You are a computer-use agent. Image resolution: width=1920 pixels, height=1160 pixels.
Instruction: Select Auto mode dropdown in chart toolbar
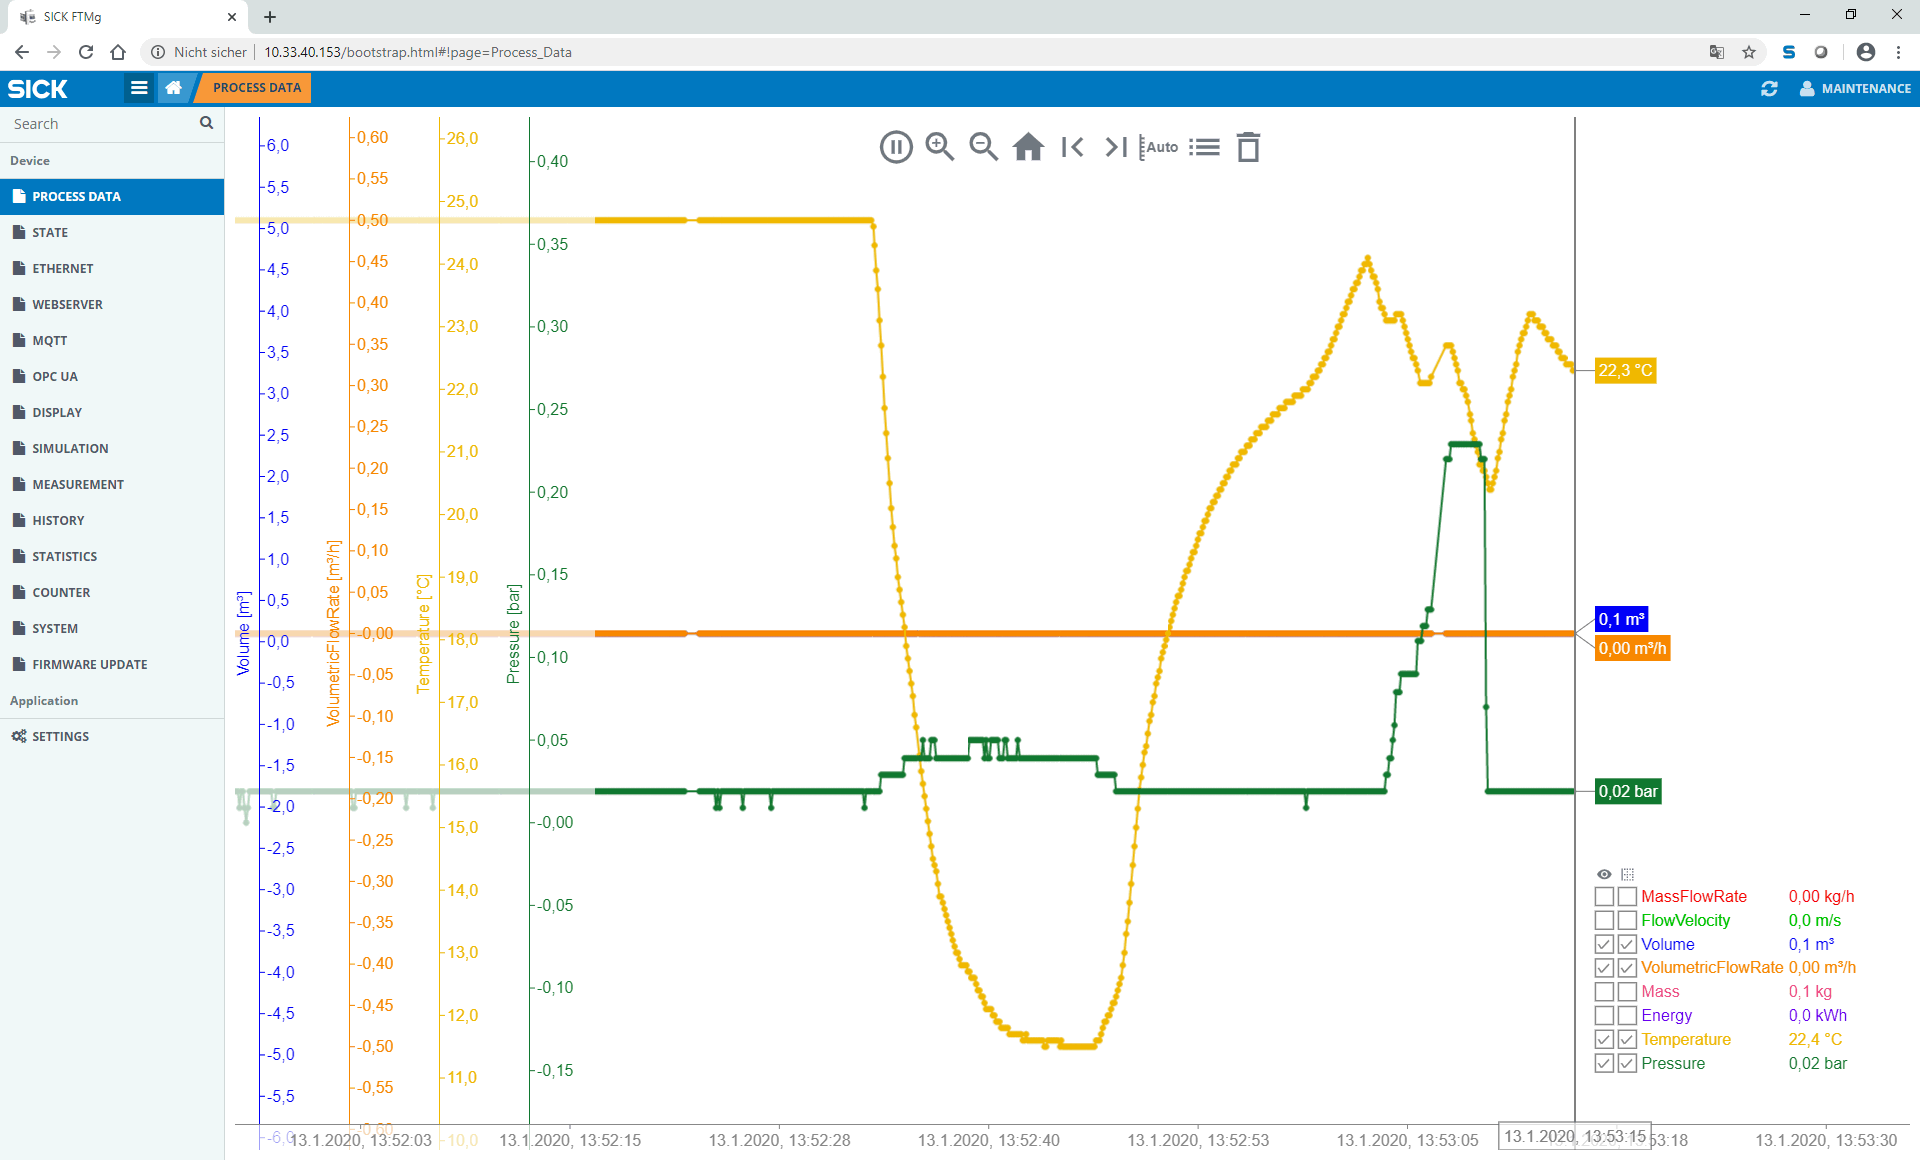point(1159,147)
